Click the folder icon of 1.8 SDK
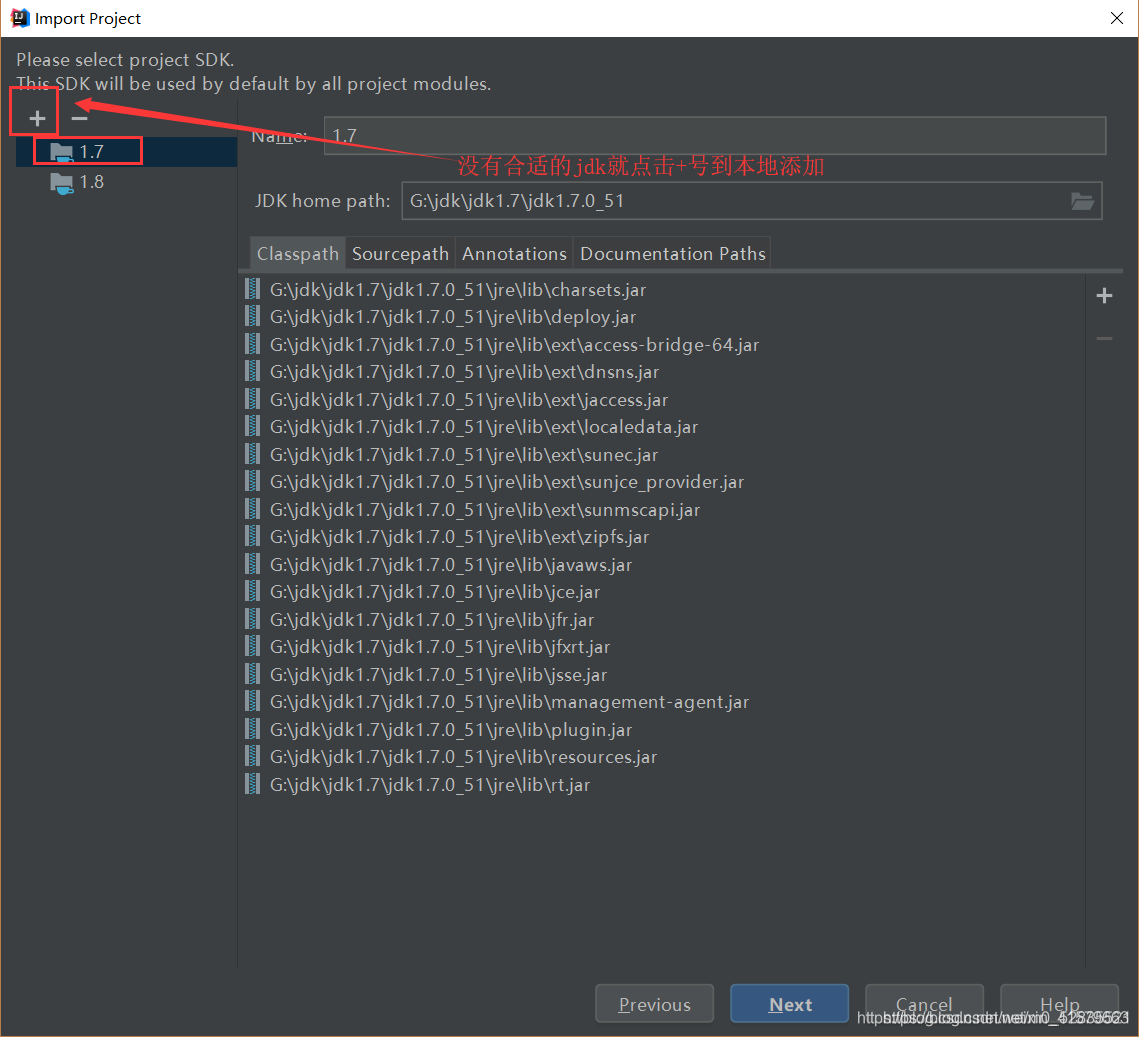1139x1037 pixels. pos(62,183)
